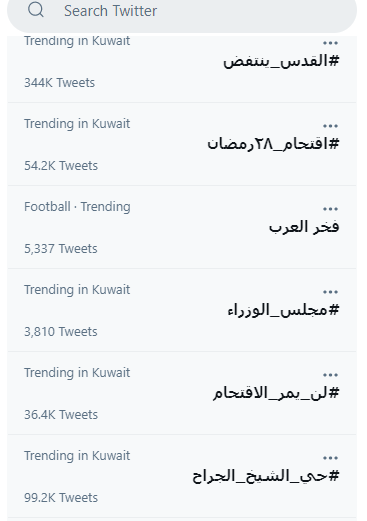367x521 pixels.
Task: Click the search magnifier icon
Action: [x=36, y=9]
